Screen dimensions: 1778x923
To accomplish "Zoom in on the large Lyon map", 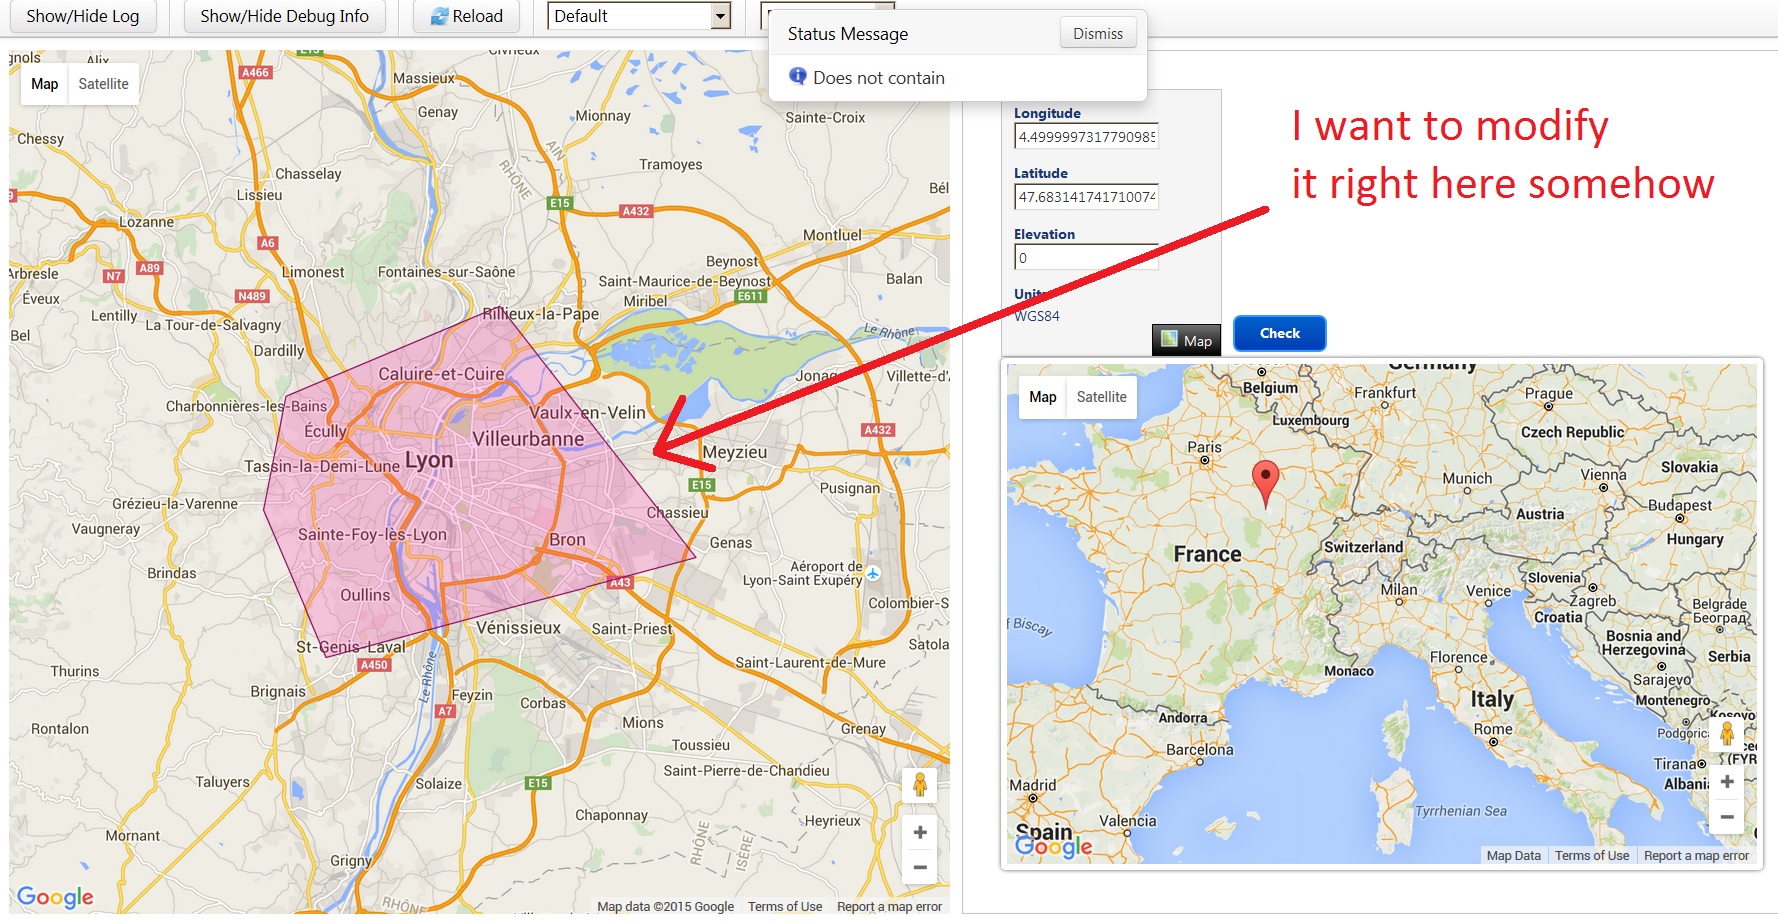I will (x=920, y=832).
